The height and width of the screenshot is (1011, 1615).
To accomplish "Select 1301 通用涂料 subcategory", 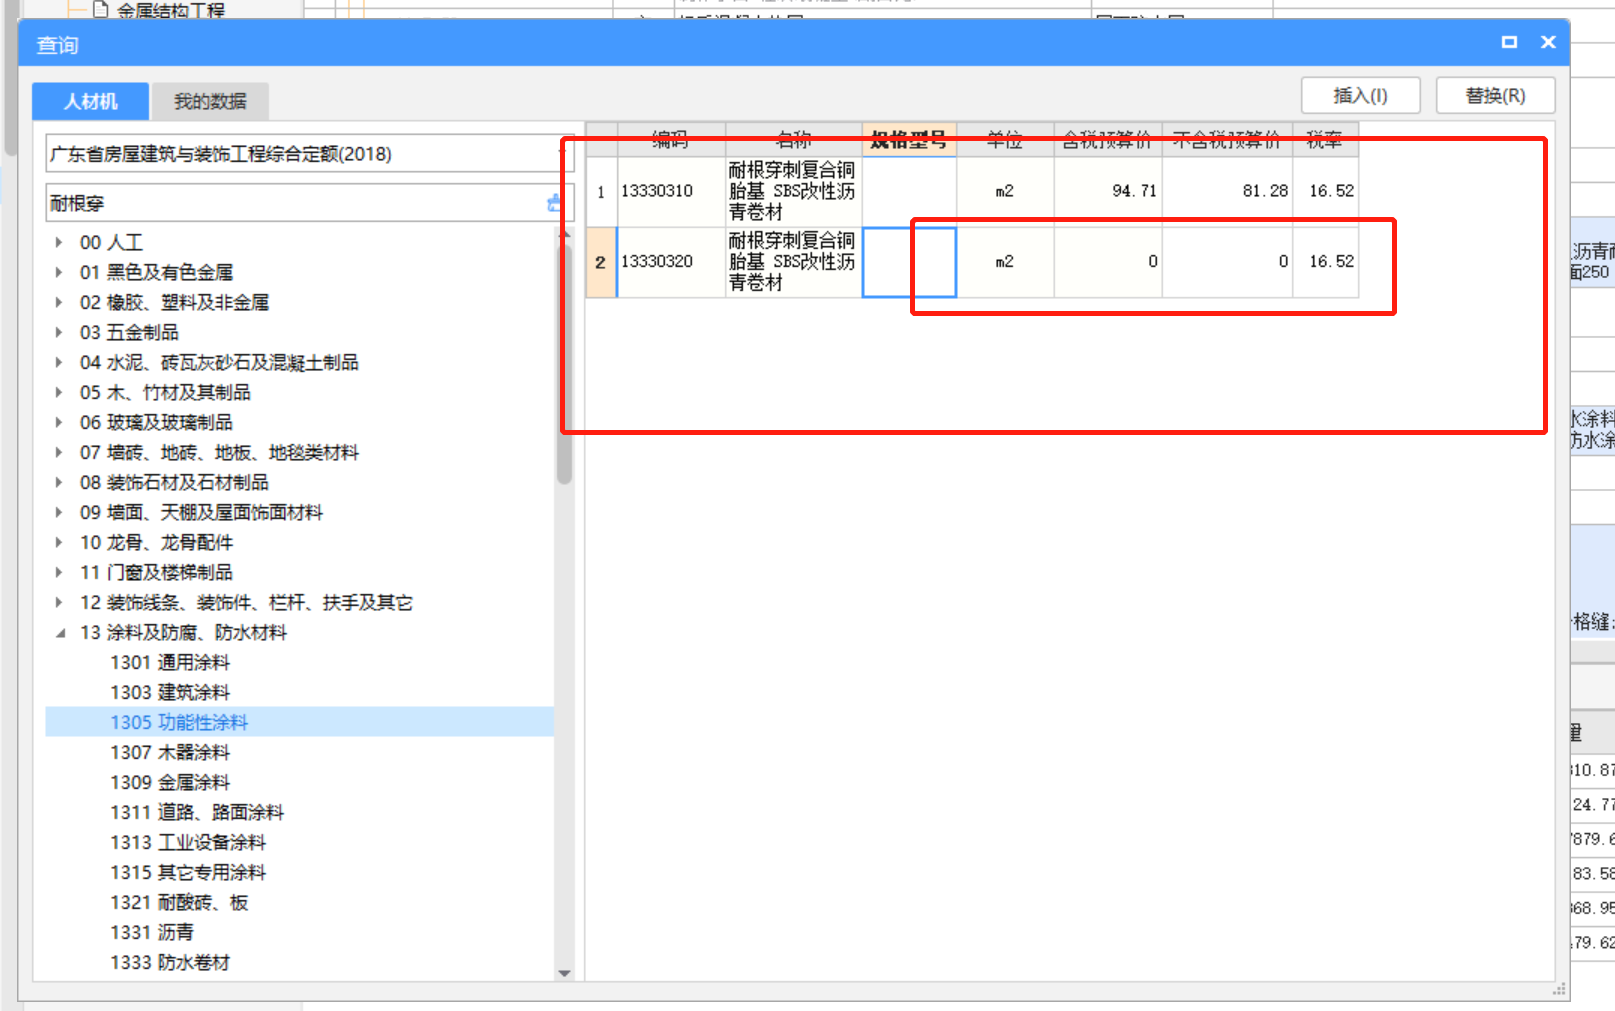I will tap(170, 662).
